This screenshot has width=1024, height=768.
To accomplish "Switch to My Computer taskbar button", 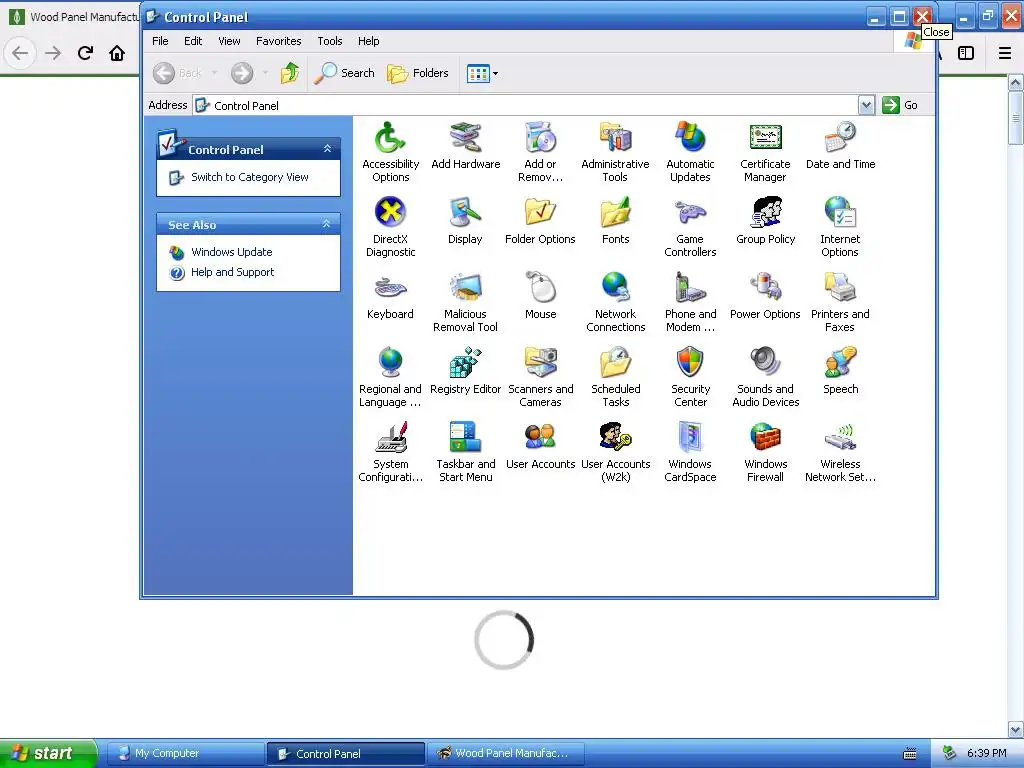I will pos(185,754).
